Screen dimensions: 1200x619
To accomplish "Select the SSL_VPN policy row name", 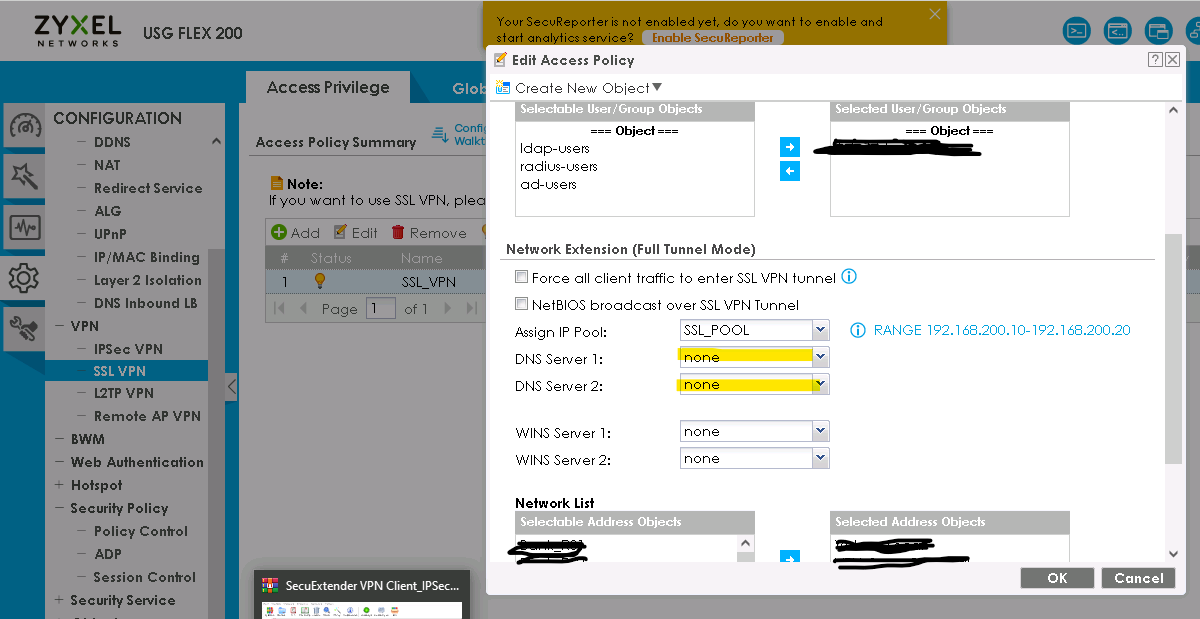I will pyautogui.click(x=428, y=282).
